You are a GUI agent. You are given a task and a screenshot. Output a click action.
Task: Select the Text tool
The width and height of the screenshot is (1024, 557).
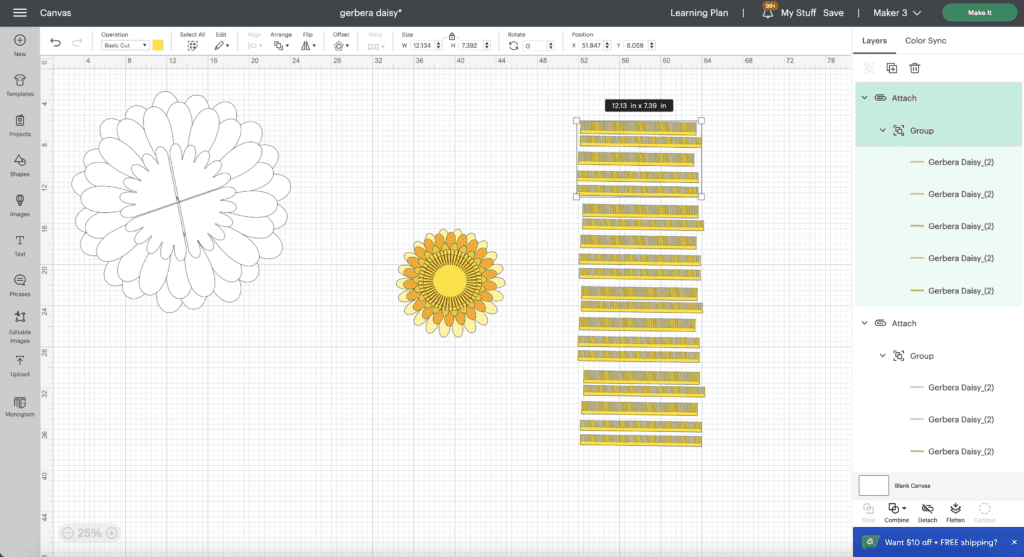(x=20, y=246)
